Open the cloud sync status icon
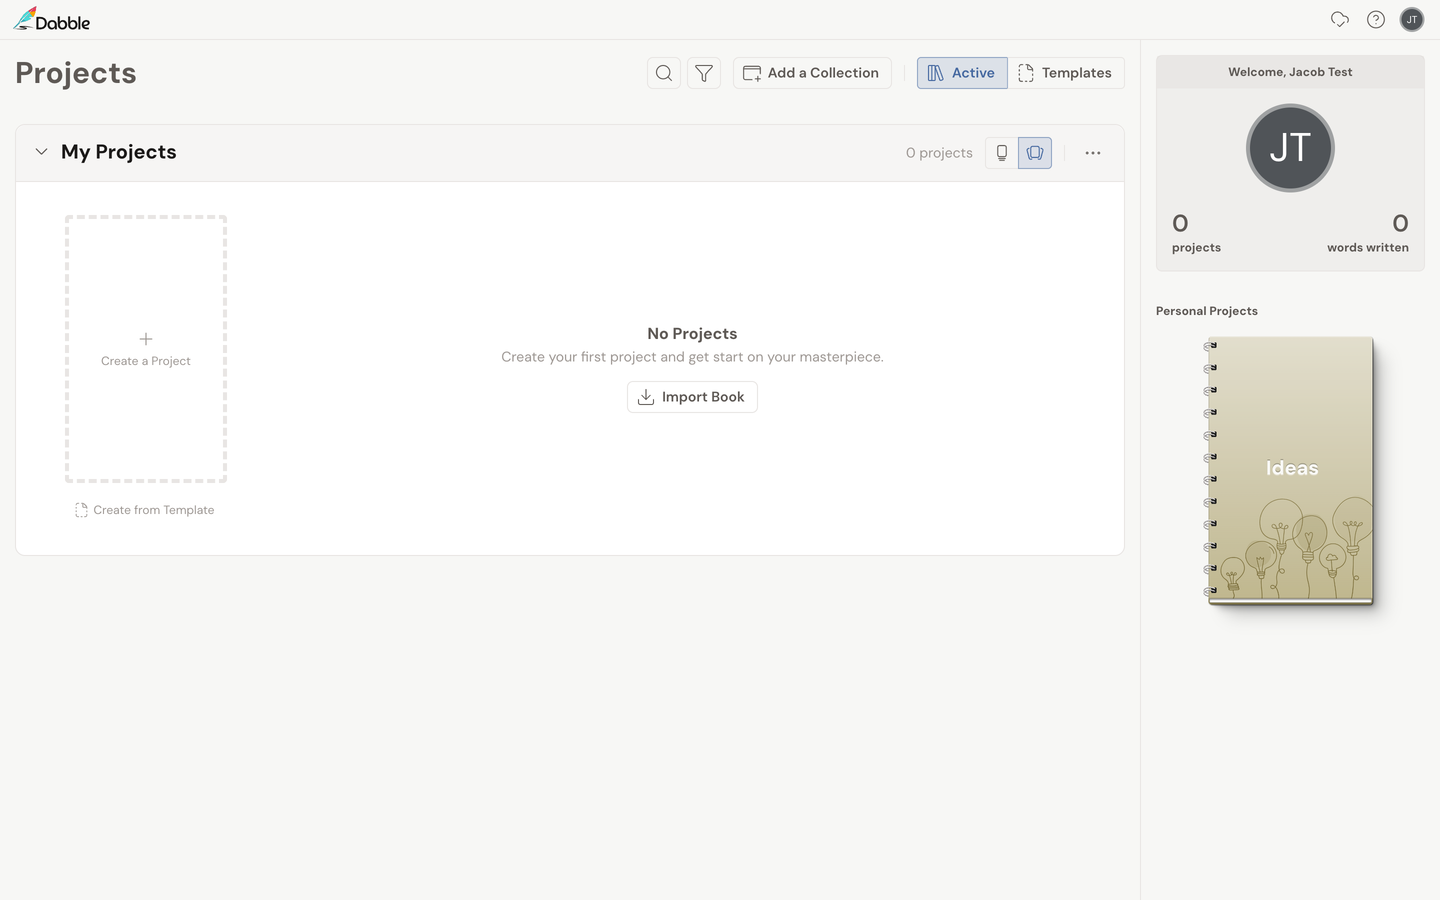The image size is (1440, 900). (1340, 19)
